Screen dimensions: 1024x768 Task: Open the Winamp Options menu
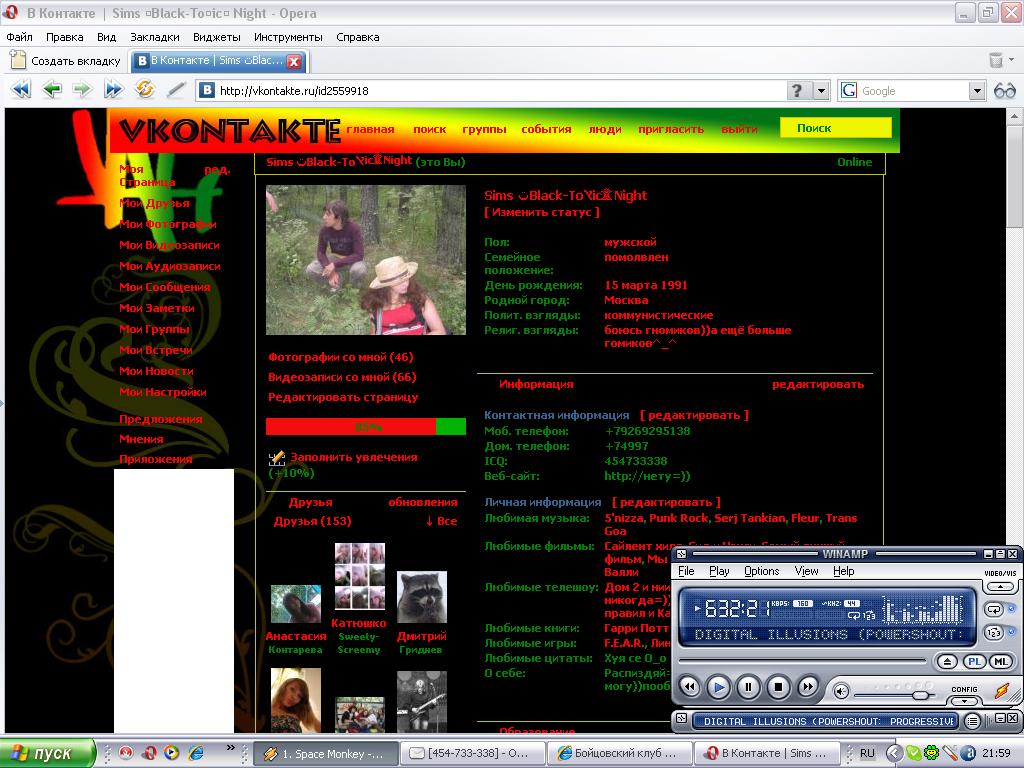pos(761,571)
